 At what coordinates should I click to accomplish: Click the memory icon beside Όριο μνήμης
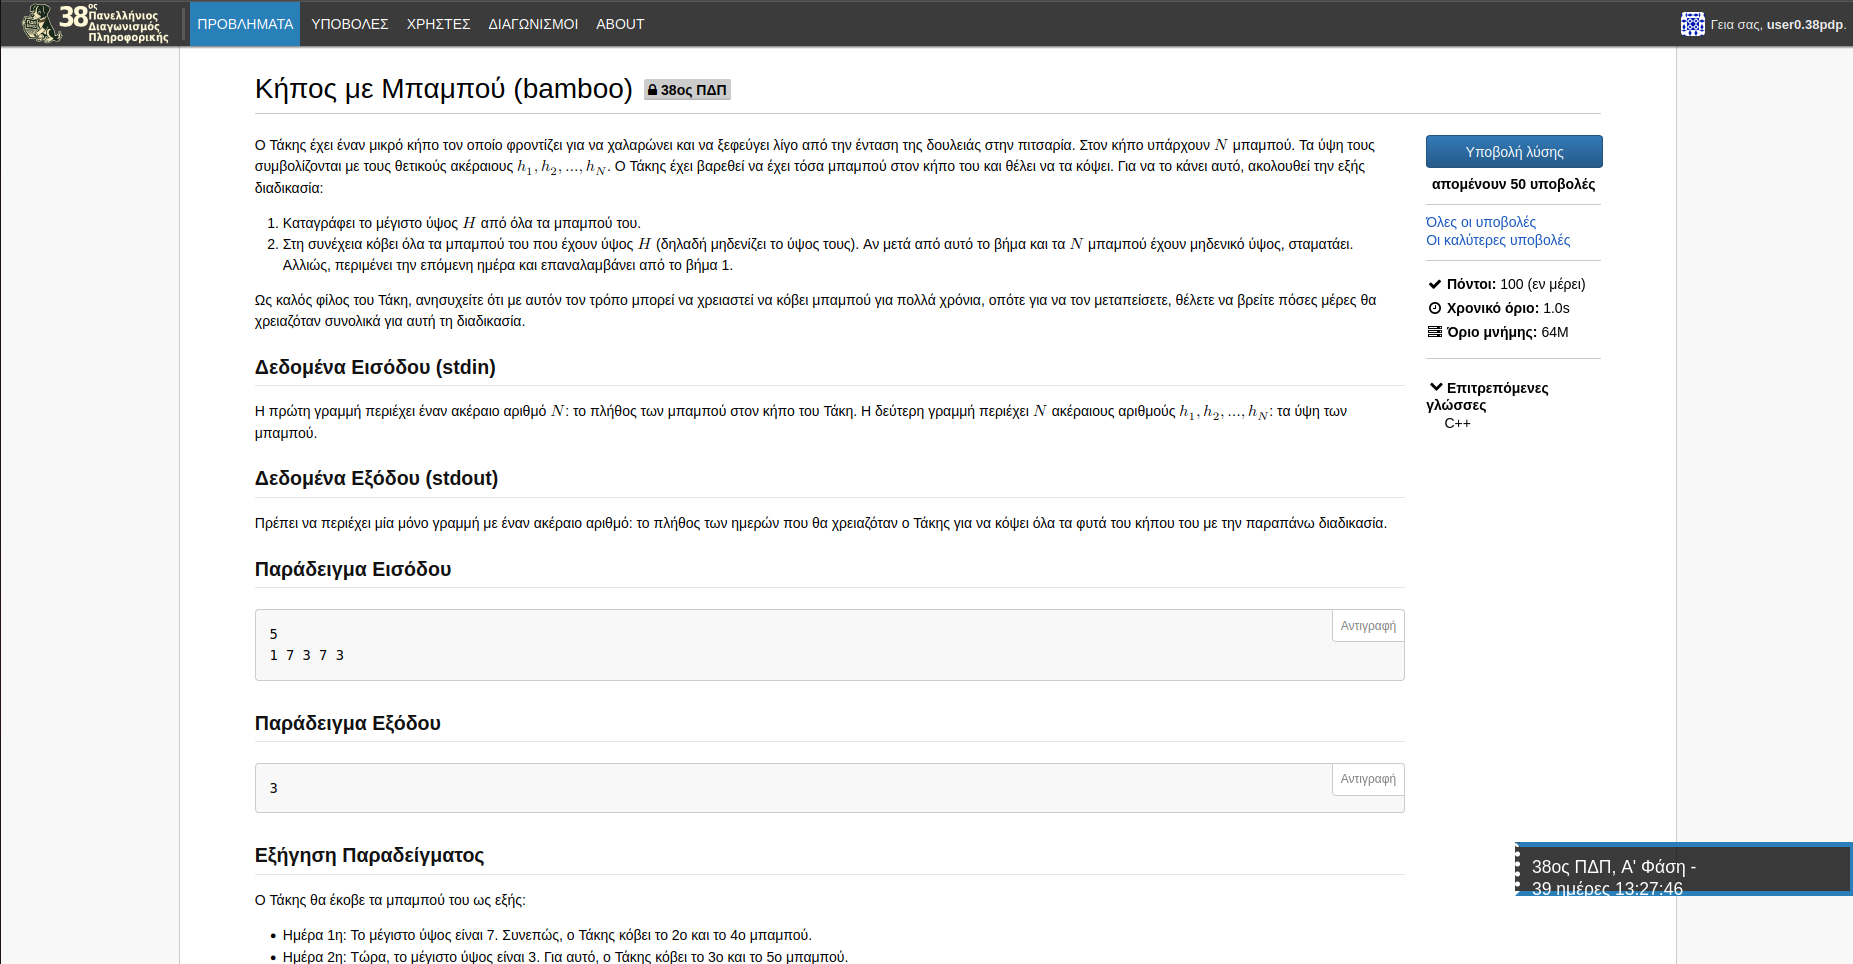[1435, 332]
